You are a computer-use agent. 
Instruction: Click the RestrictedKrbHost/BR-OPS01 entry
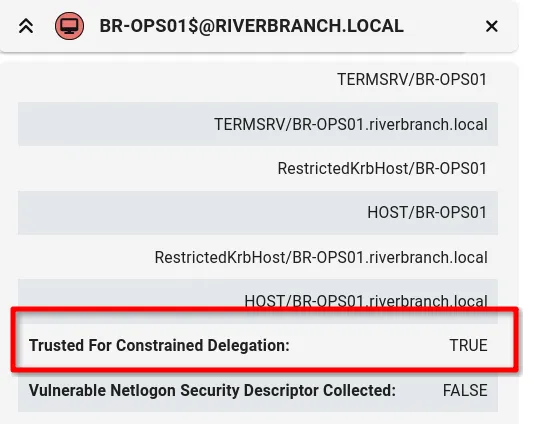[x=382, y=168]
